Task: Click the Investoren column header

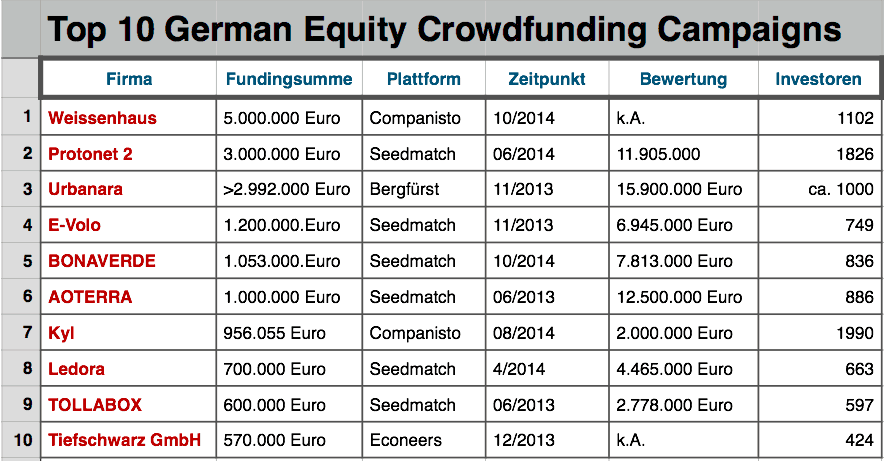Action: point(819,79)
